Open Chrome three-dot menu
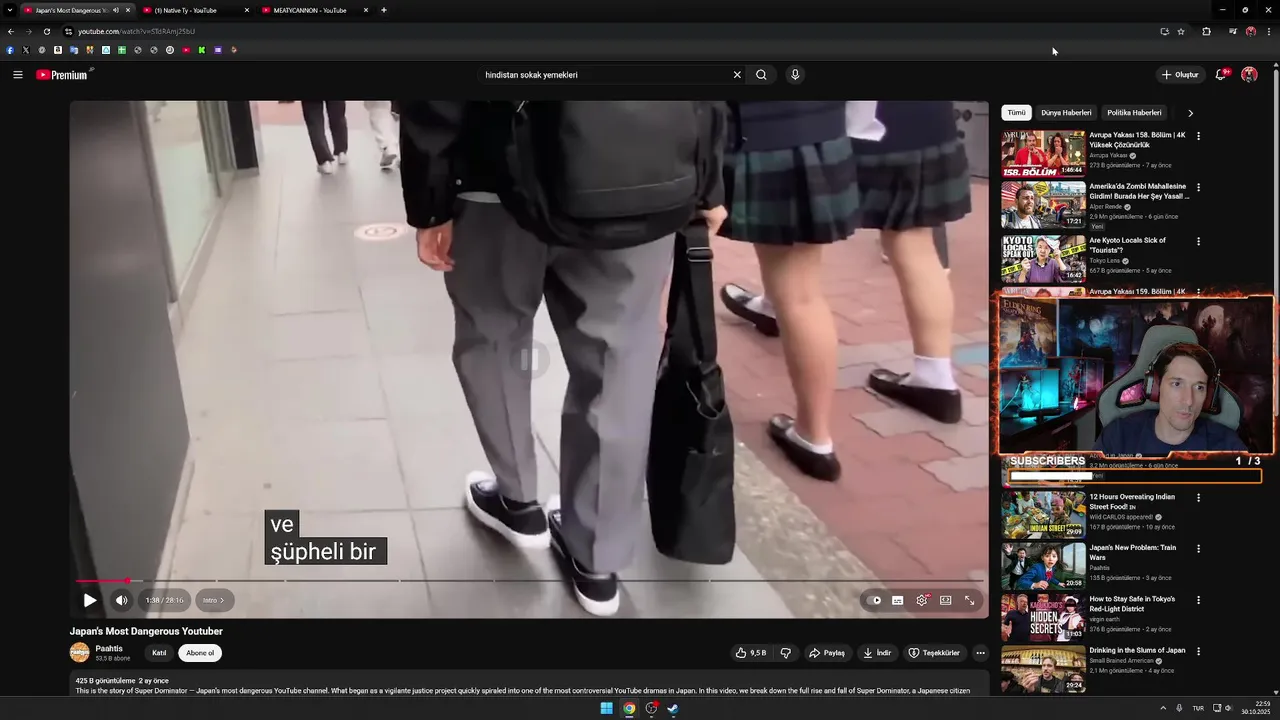The width and height of the screenshot is (1280, 720). tap(1269, 32)
